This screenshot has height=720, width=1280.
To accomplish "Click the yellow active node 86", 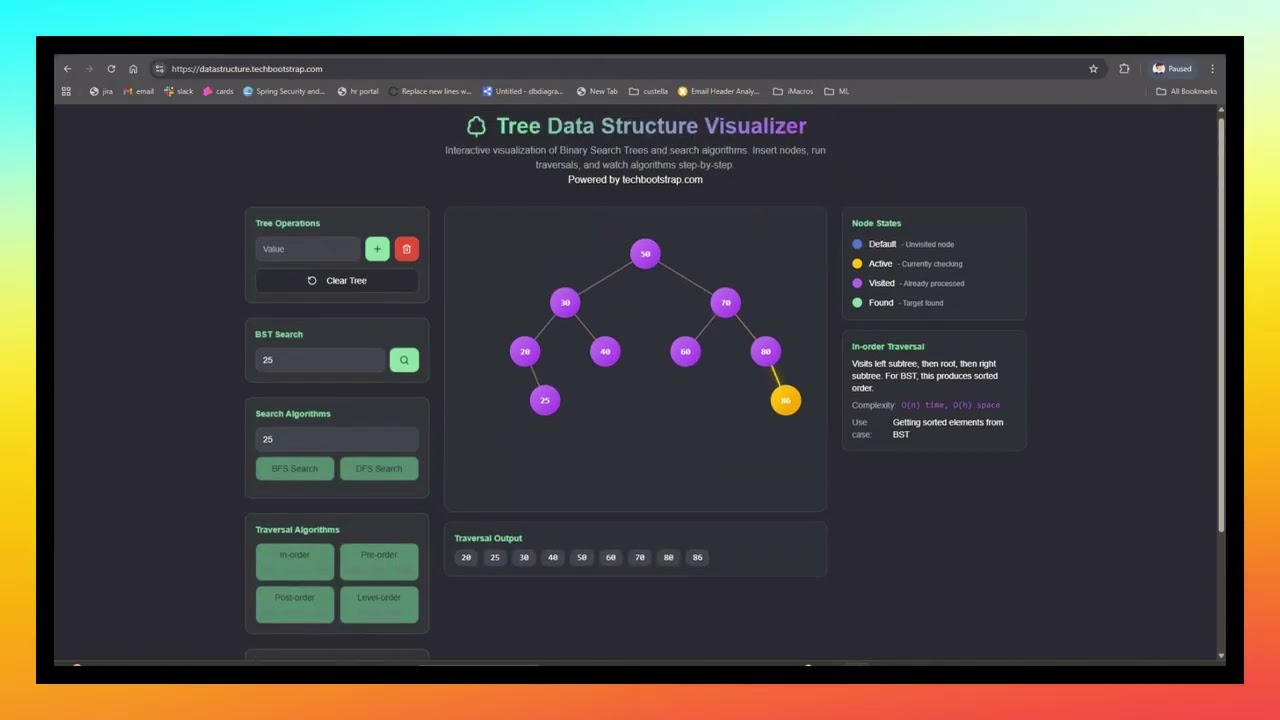I will [785, 400].
